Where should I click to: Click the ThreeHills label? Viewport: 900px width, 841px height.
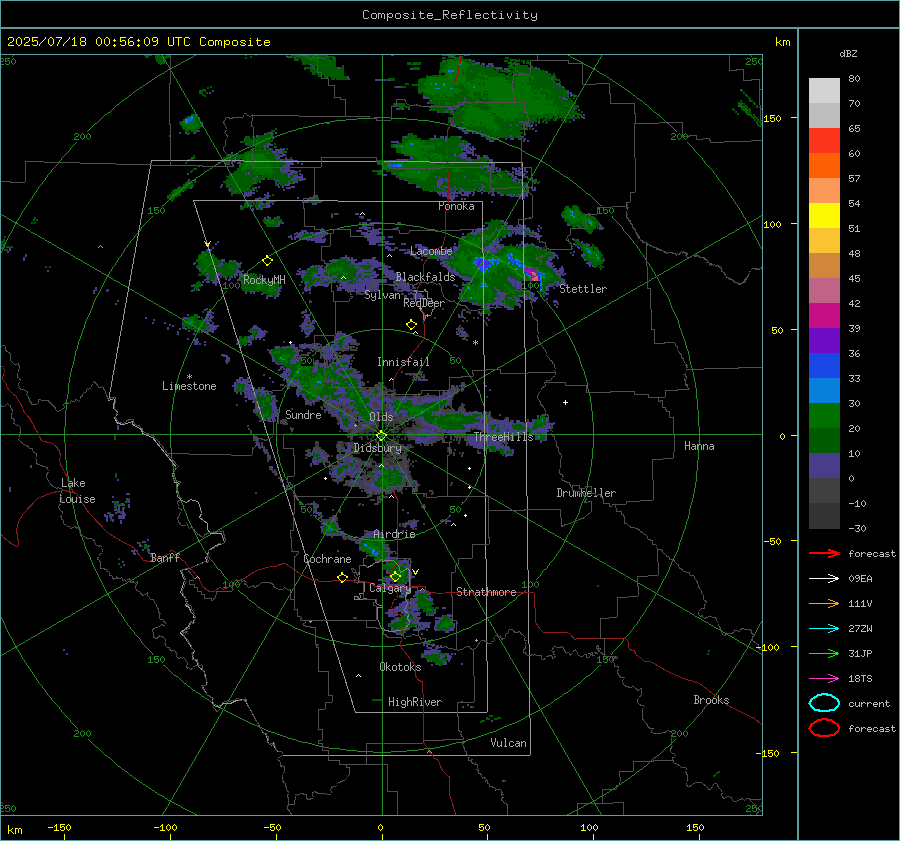(x=503, y=437)
